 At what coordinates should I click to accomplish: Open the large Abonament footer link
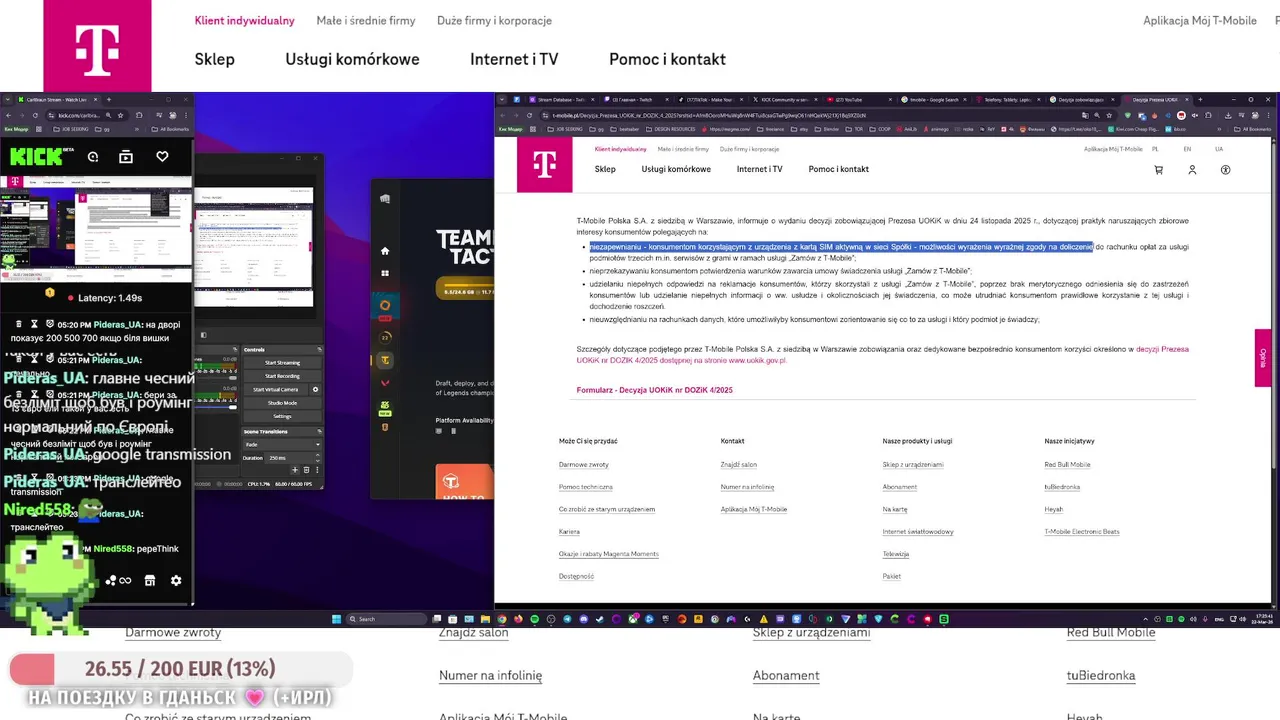[786, 675]
